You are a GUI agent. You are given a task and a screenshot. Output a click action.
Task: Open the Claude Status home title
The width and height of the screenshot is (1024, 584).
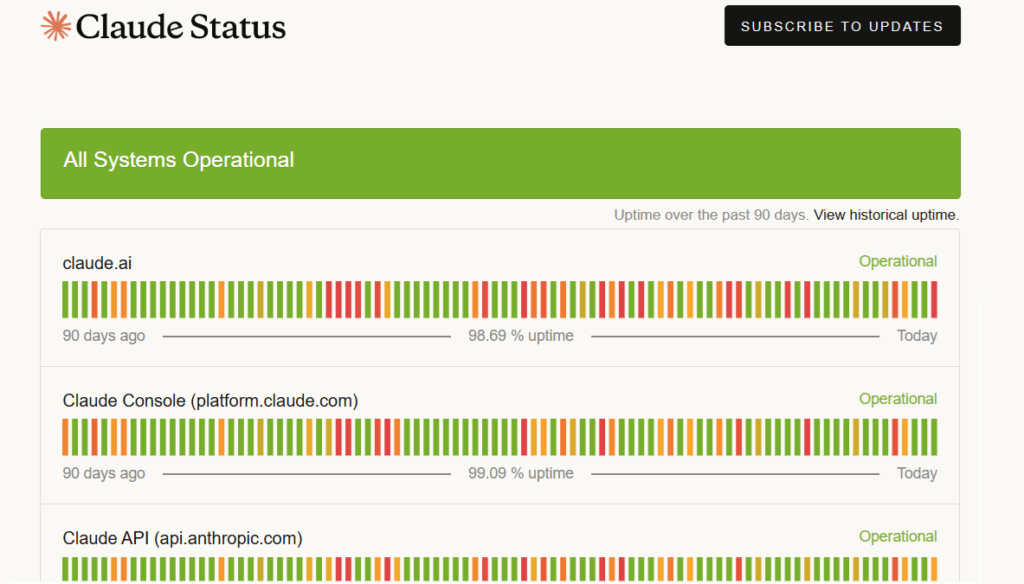(x=180, y=27)
